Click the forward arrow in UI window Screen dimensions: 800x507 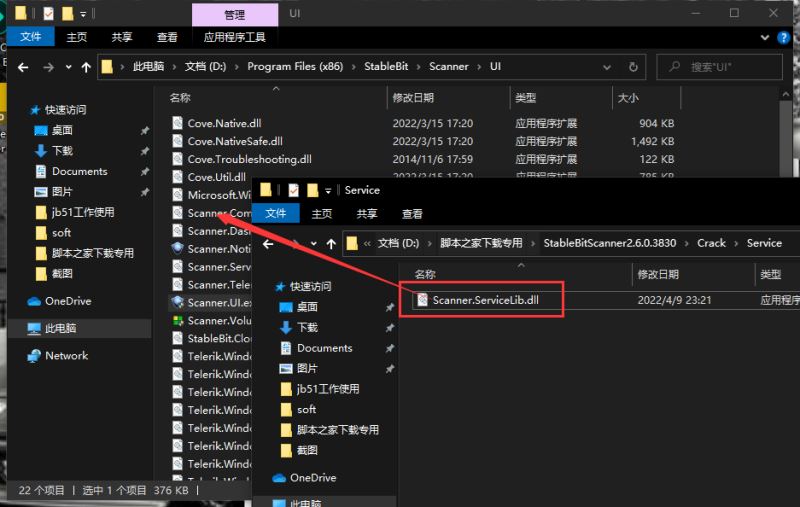[x=48, y=67]
